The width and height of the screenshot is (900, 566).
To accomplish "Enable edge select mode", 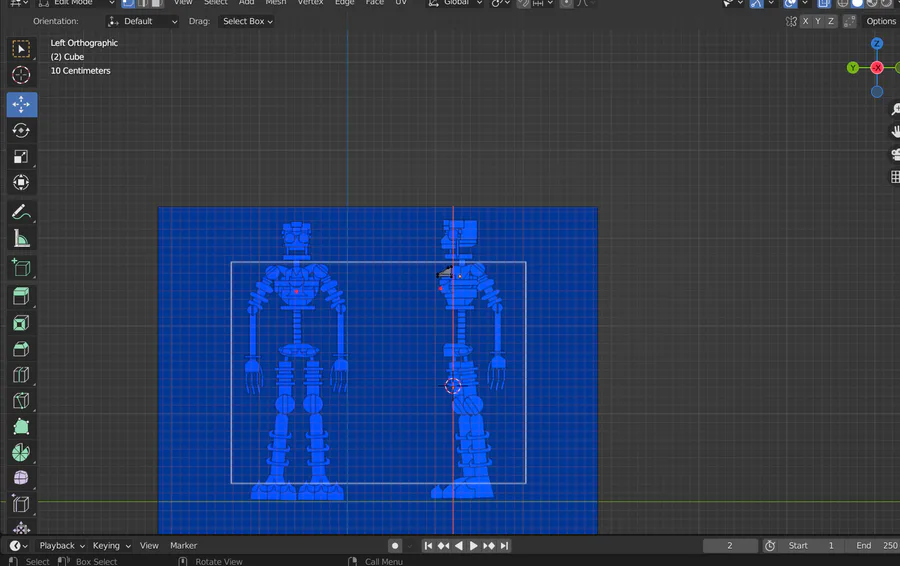I will point(142,3).
